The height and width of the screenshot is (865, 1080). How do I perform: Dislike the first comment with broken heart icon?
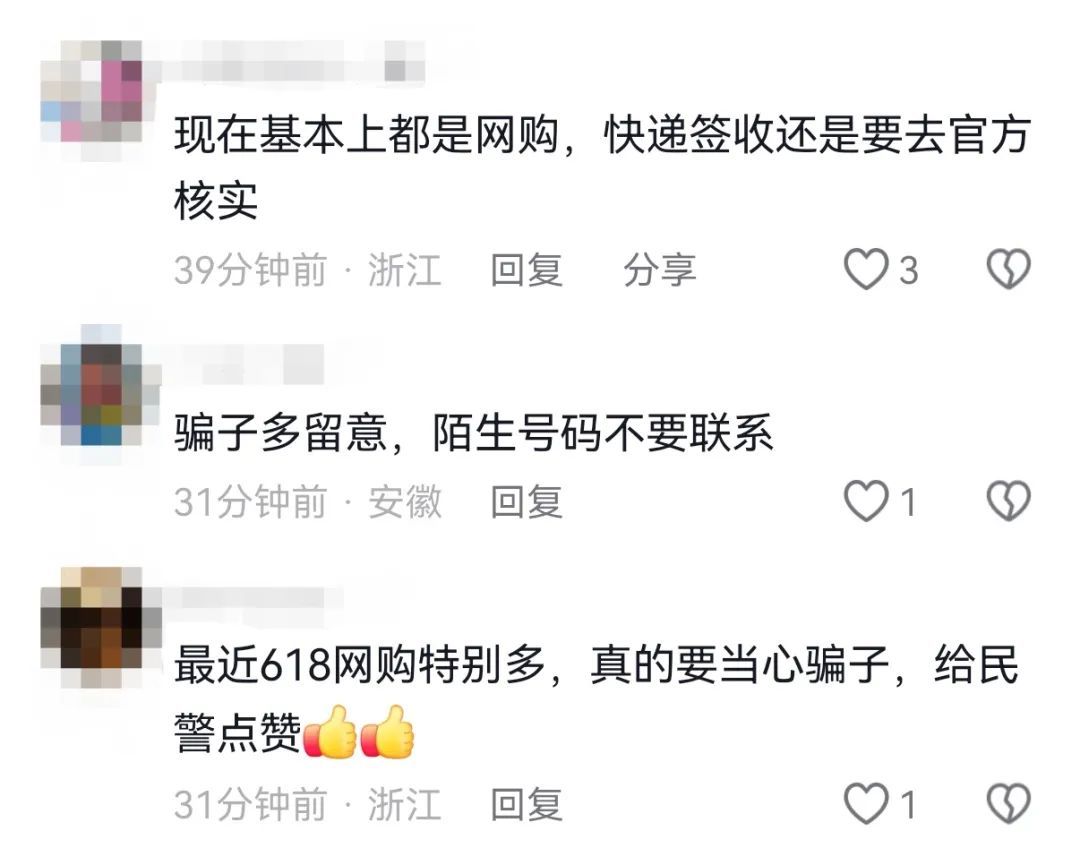pyautogui.click(x=1008, y=269)
